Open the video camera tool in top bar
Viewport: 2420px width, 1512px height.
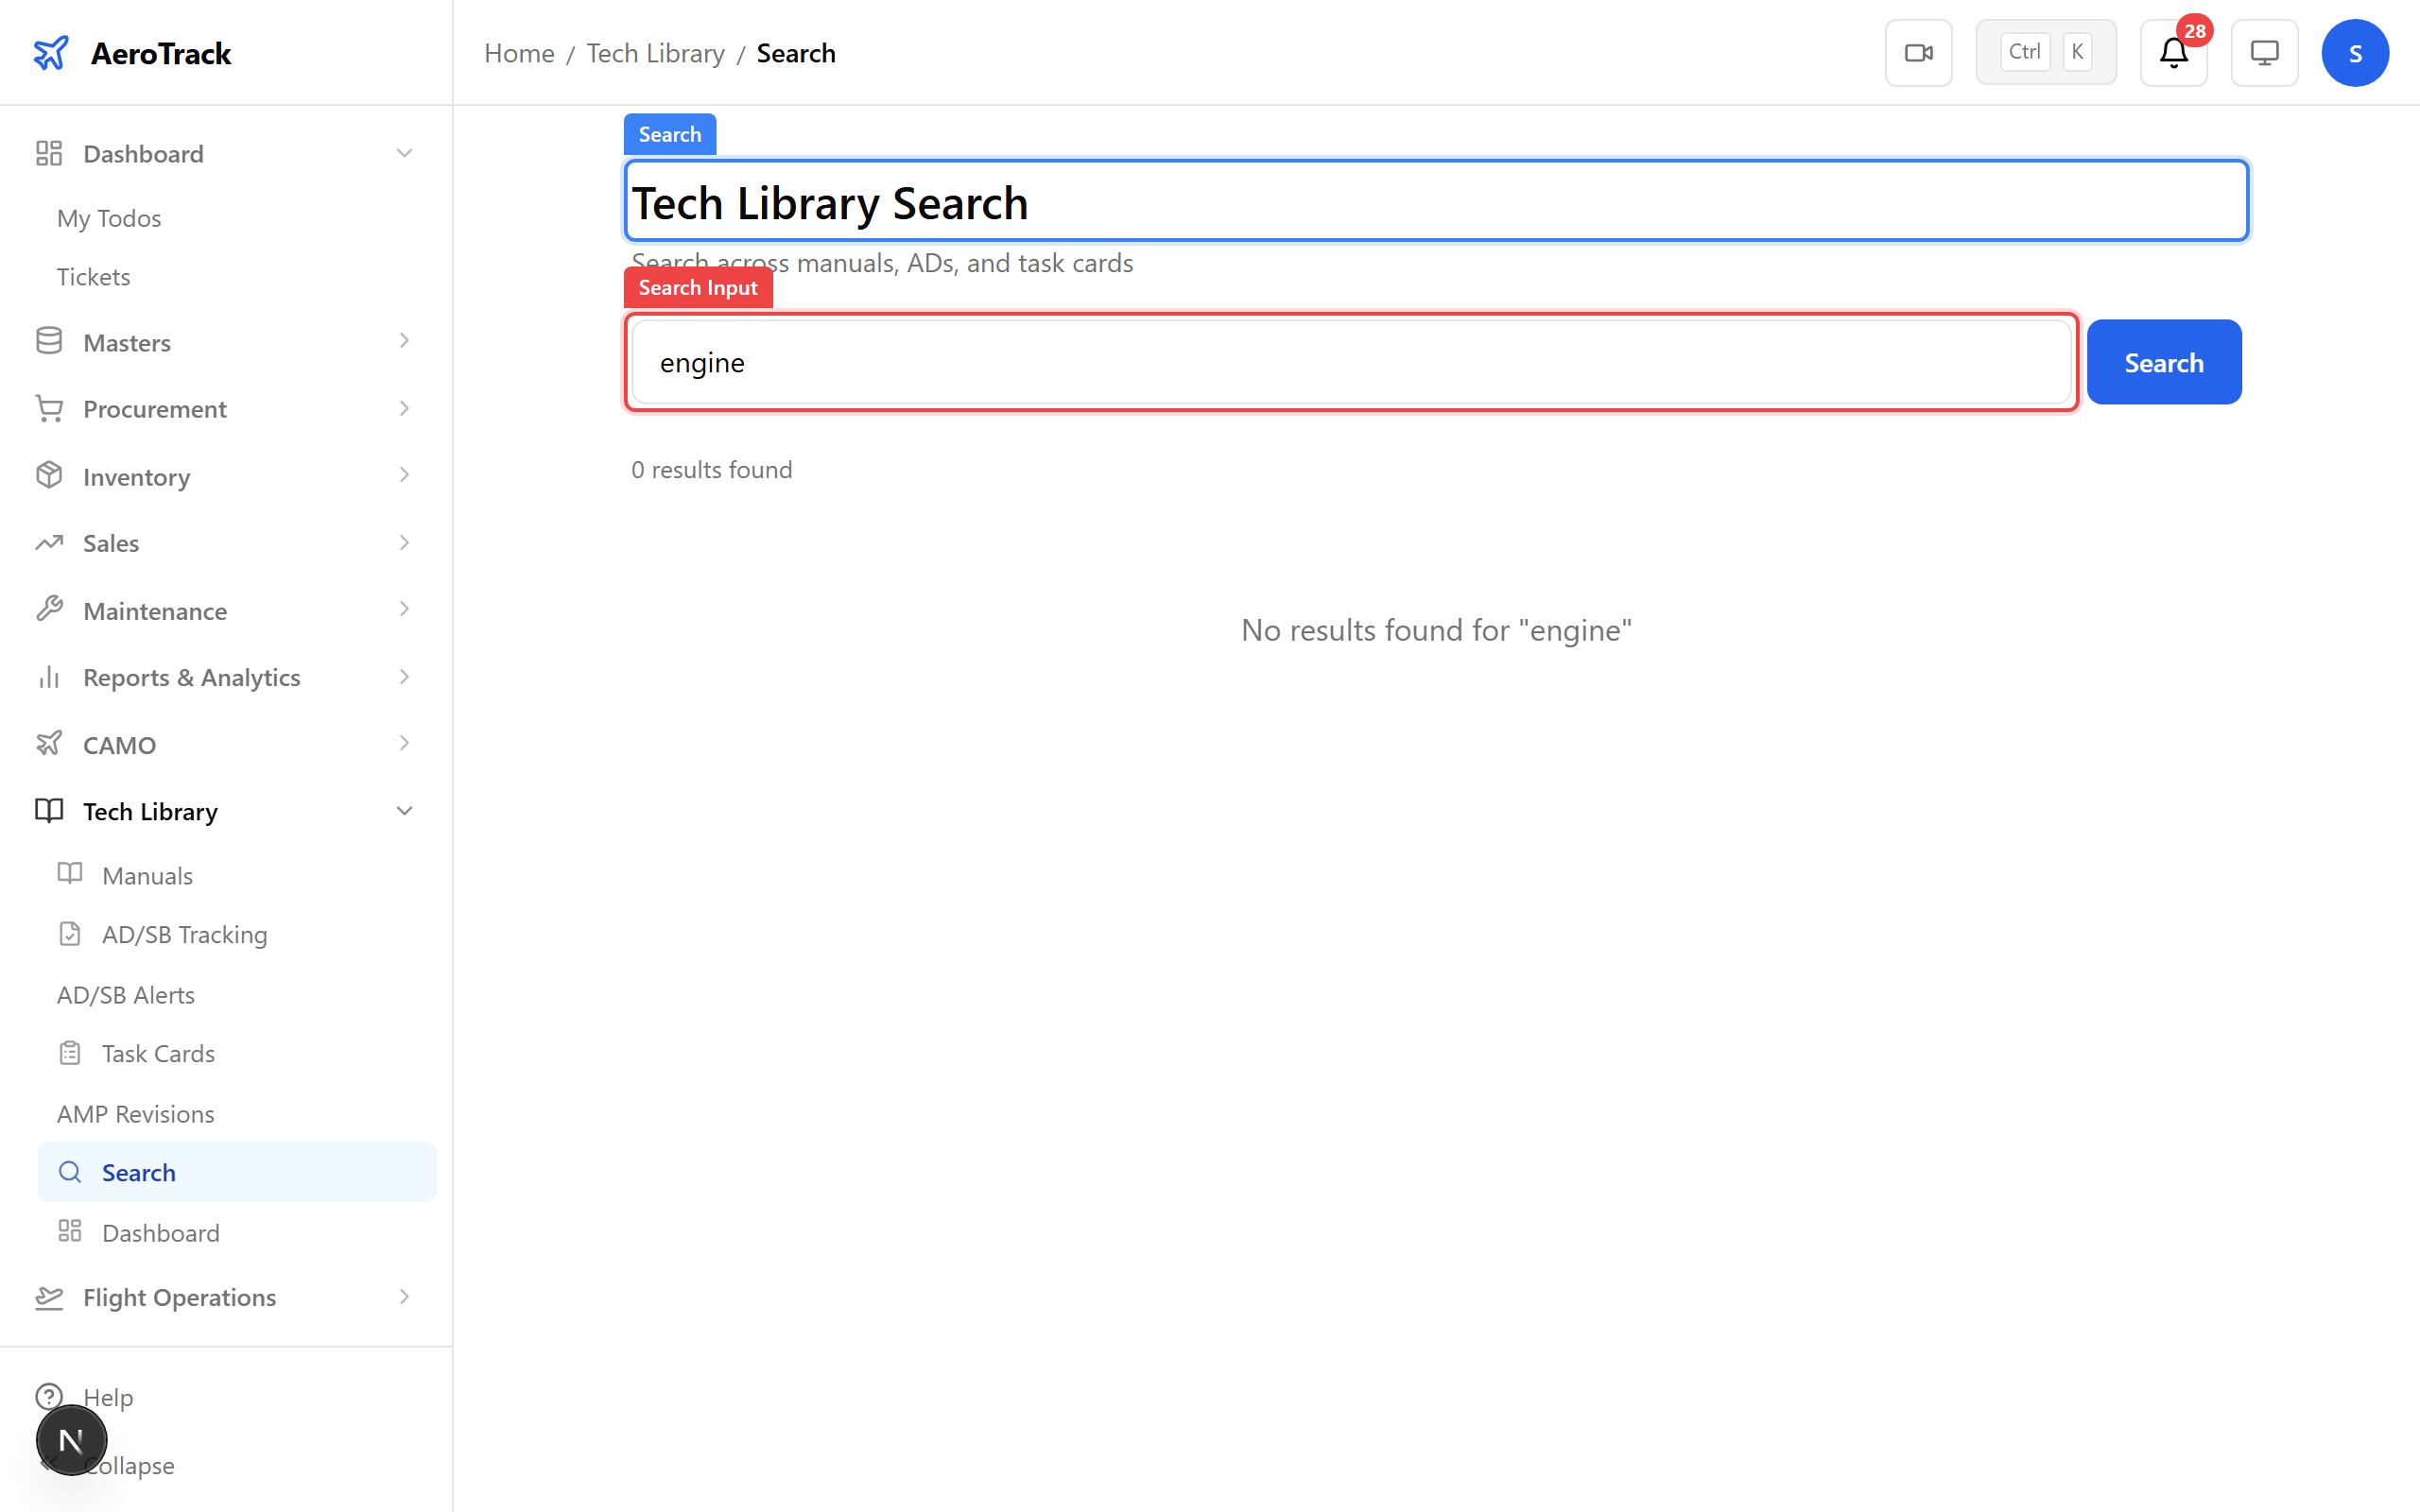click(1917, 51)
